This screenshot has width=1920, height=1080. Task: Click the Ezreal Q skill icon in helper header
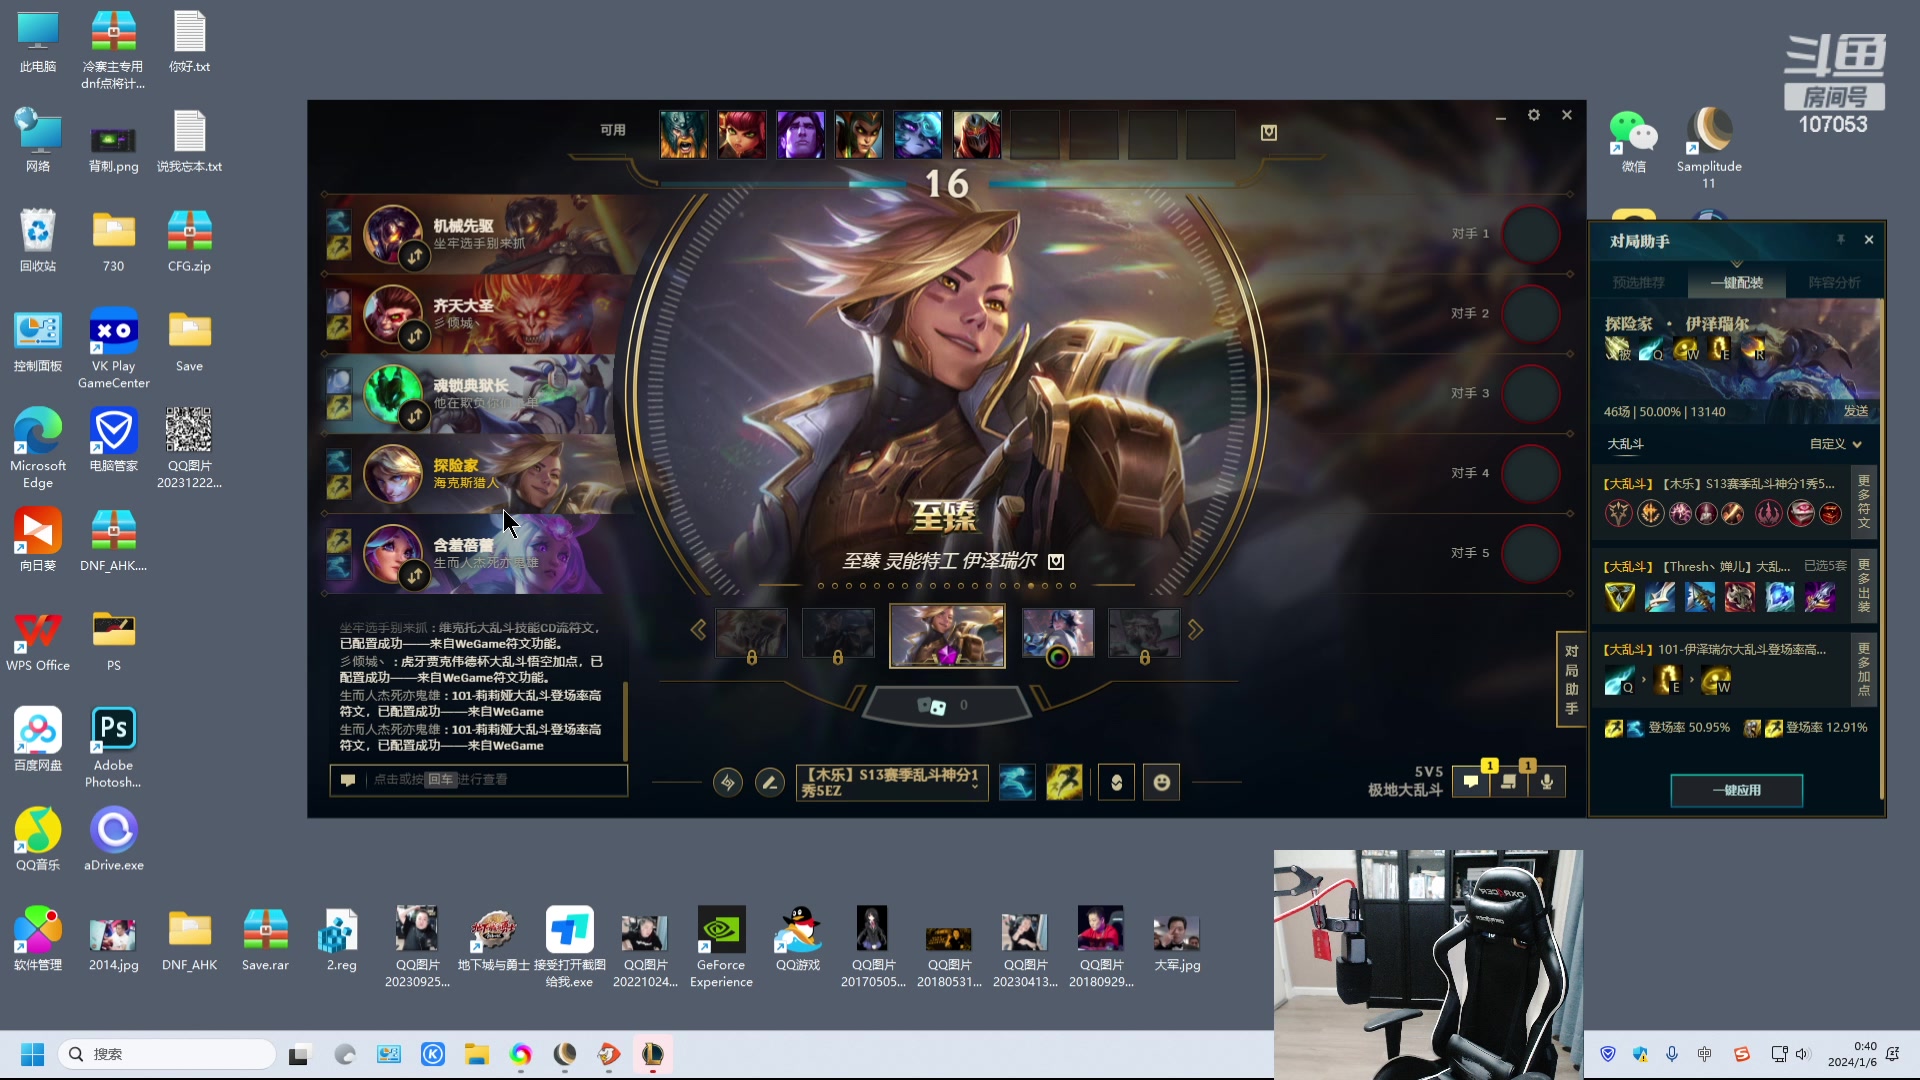[1650, 349]
